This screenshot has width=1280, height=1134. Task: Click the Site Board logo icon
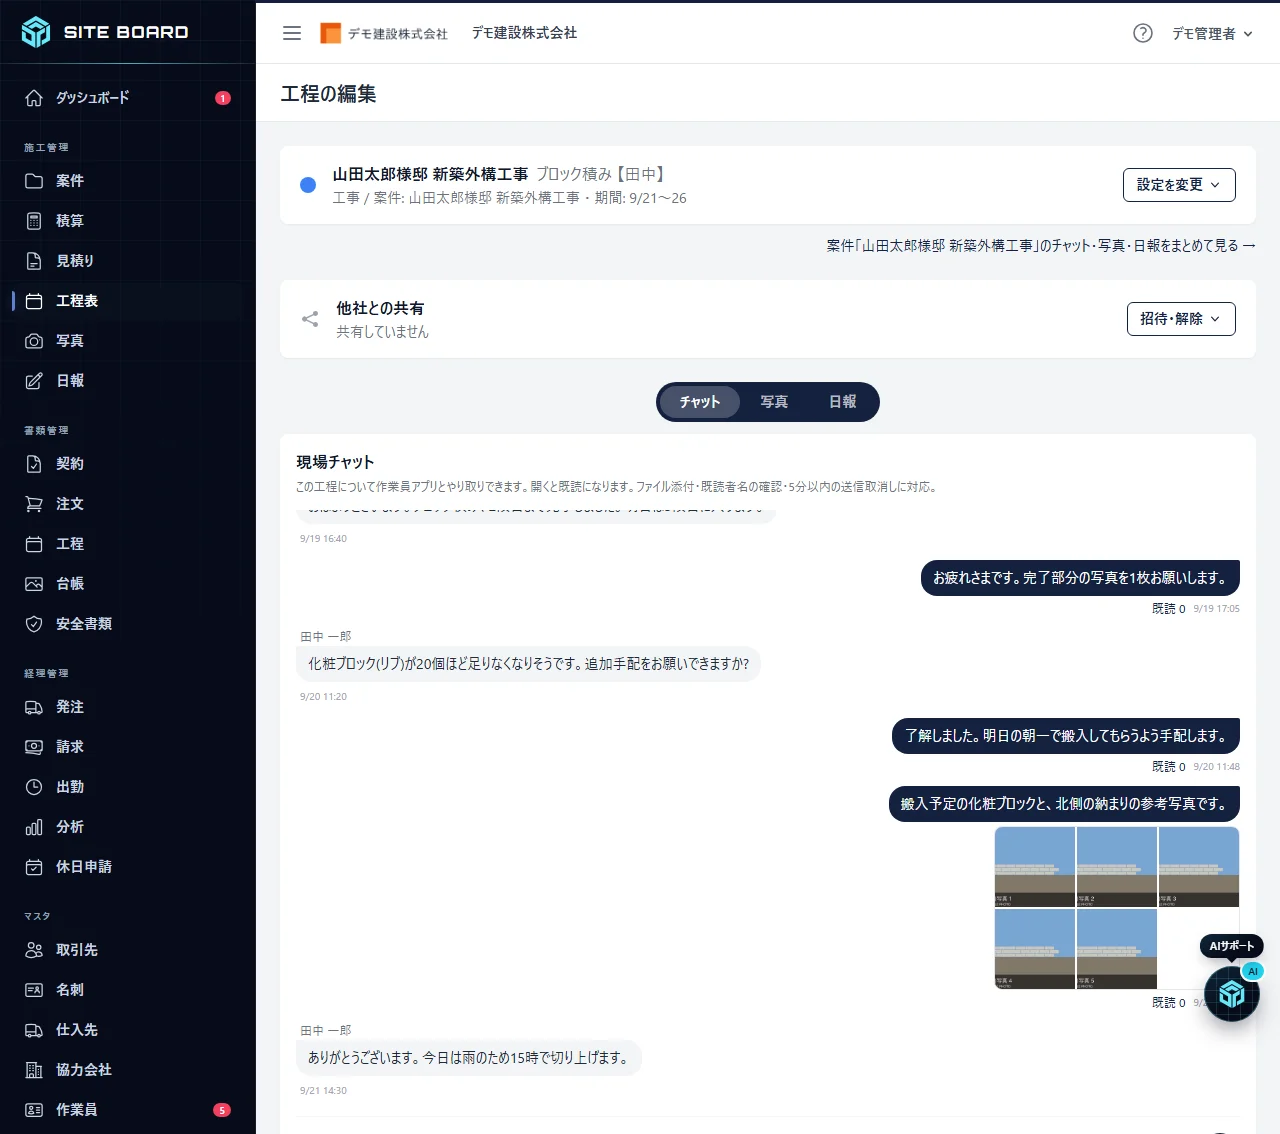tap(36, 32)
